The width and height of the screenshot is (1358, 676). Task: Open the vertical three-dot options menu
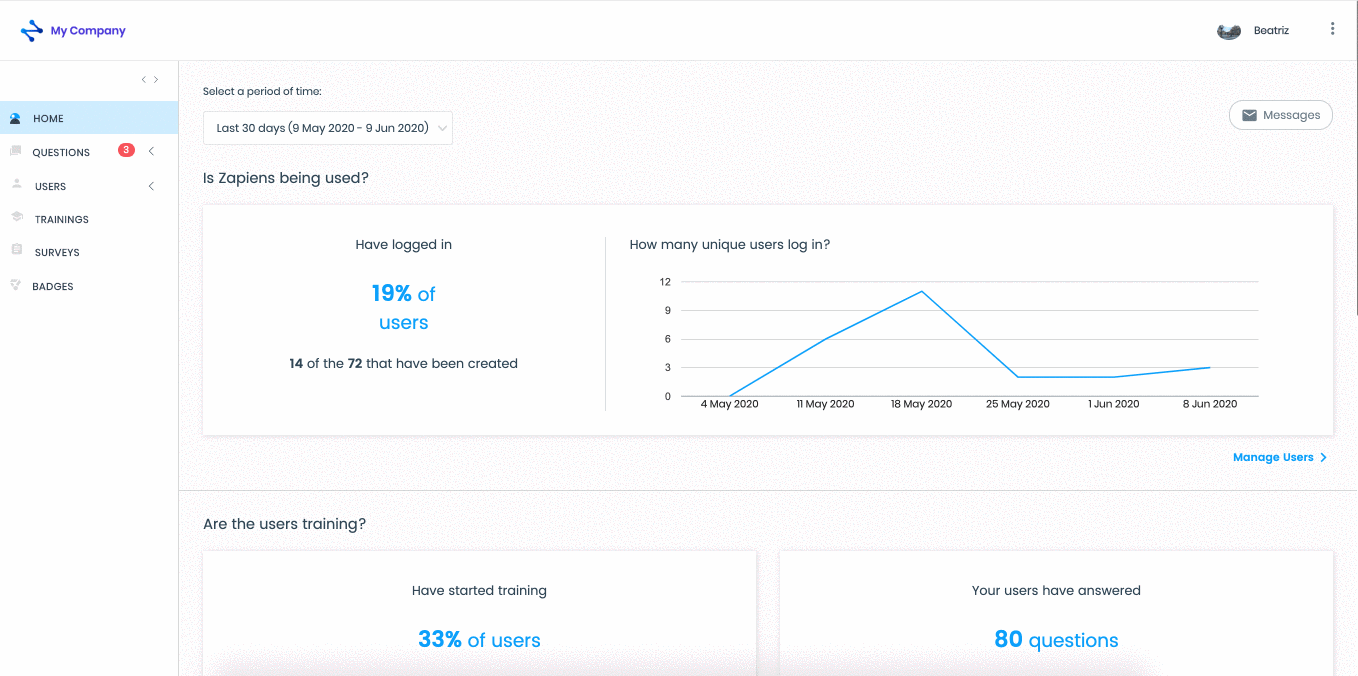click(1332, 29)
